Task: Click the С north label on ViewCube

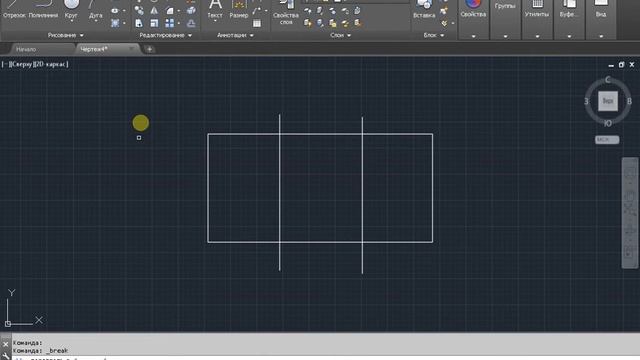Action: tap(608, 80)
